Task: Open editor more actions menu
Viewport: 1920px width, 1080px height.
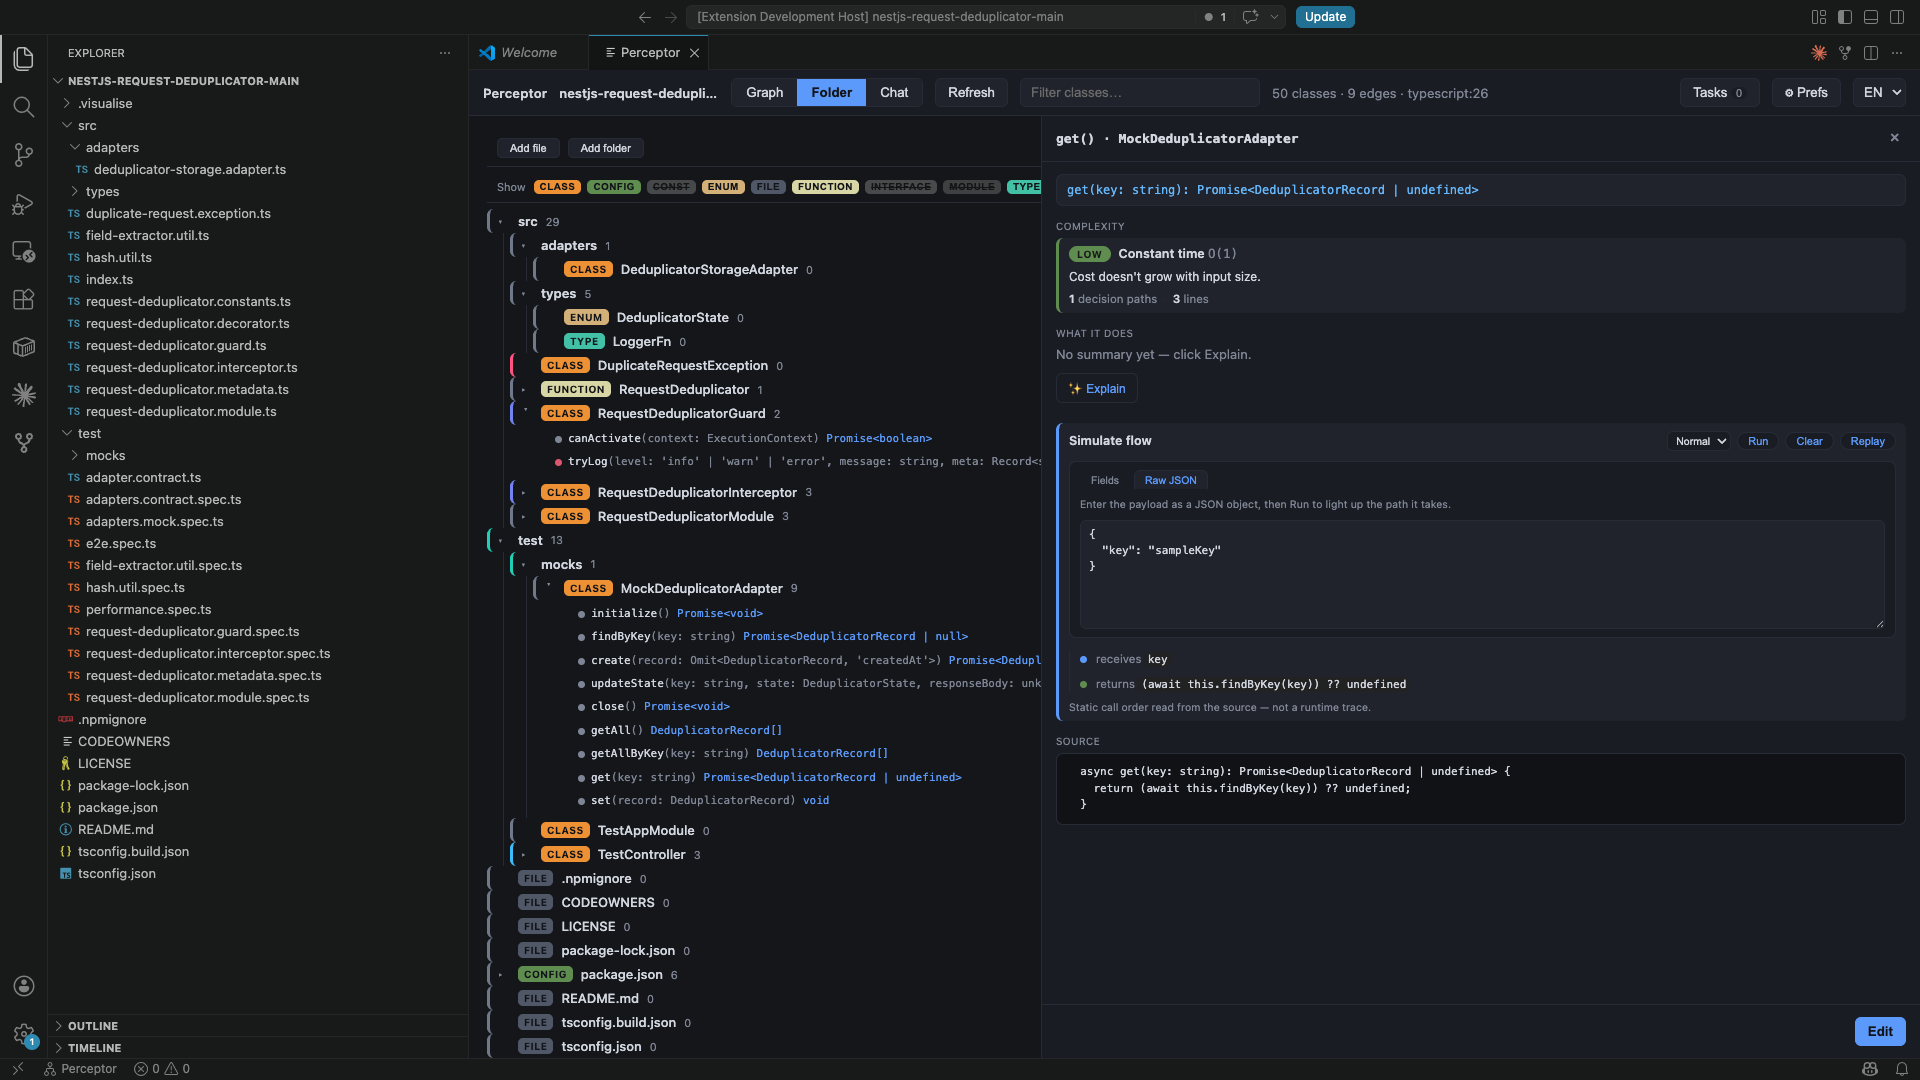Action: click(x=1897, y=53)
